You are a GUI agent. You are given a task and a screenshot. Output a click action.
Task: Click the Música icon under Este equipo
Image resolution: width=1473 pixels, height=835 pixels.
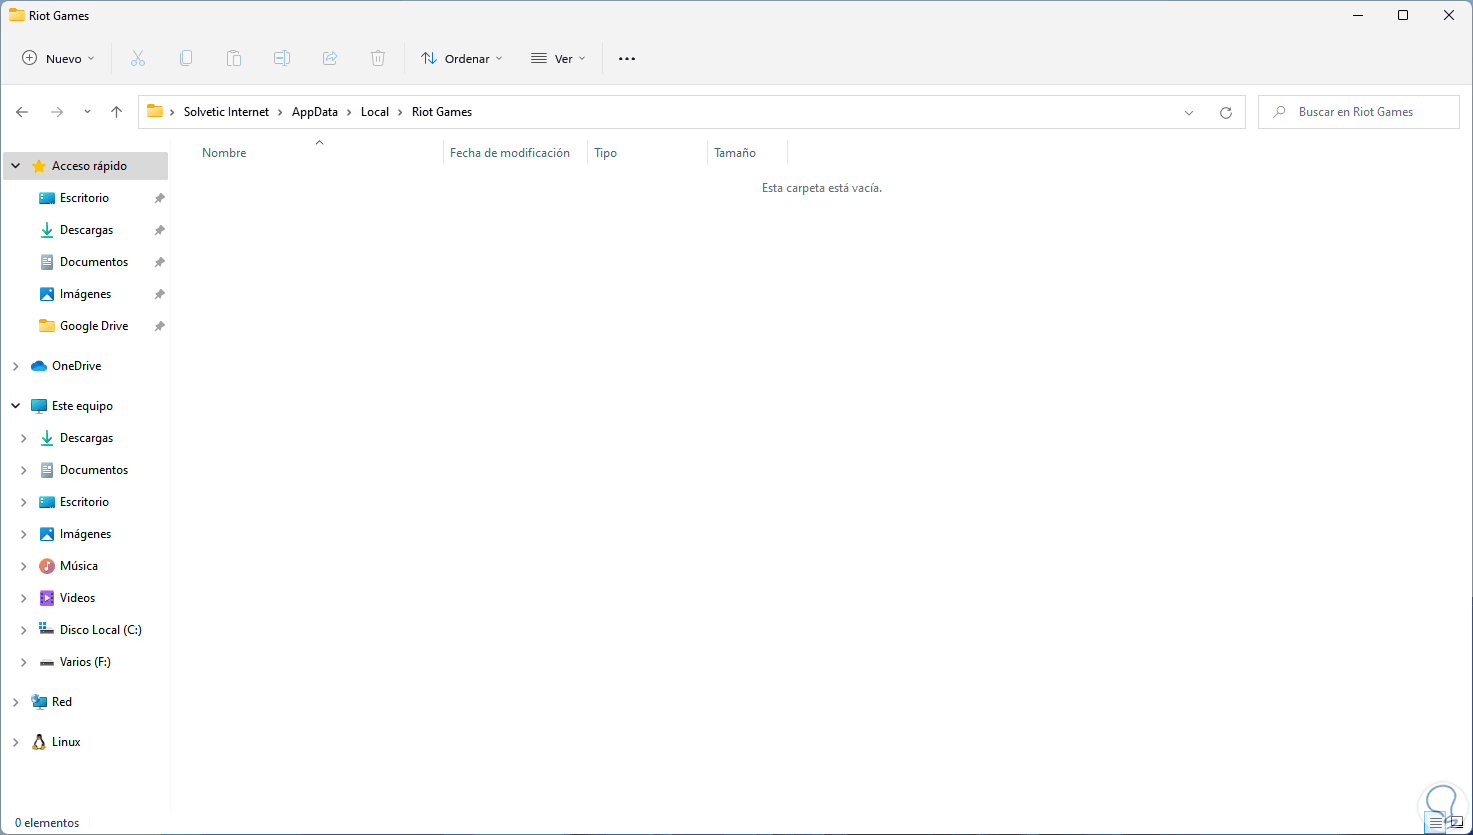click(x=47, y=566)
